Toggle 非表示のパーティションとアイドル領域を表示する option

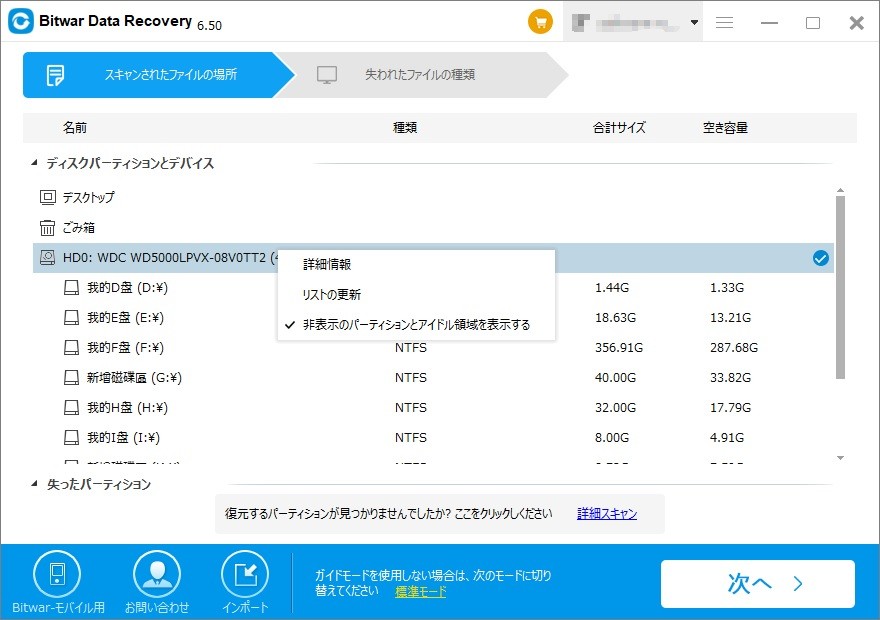(416, 325)
